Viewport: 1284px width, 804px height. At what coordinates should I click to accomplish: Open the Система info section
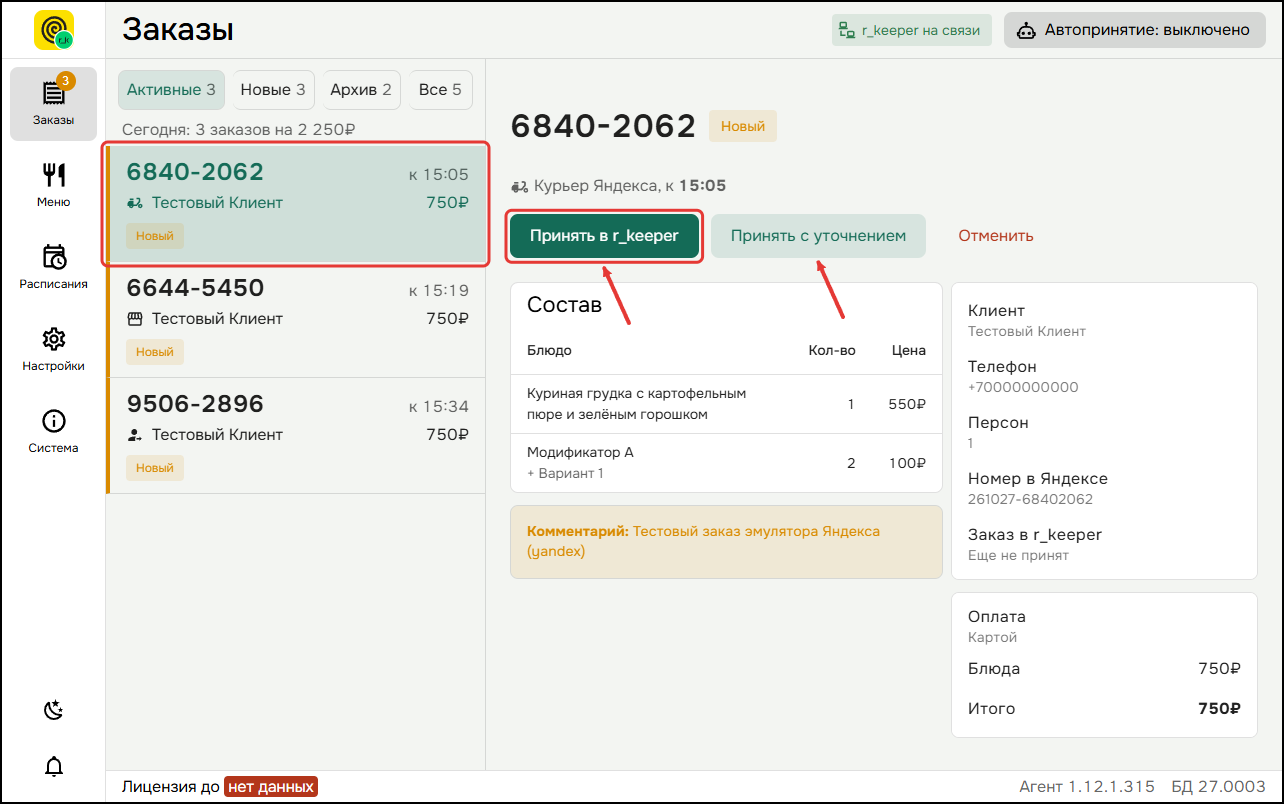pos(54,431)
